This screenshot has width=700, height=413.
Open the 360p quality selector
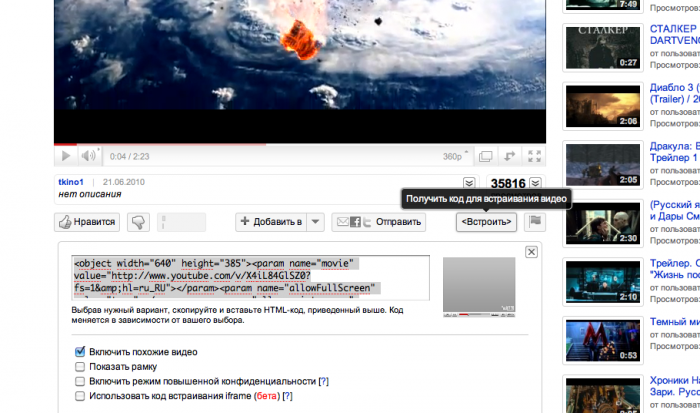(455, 156)
